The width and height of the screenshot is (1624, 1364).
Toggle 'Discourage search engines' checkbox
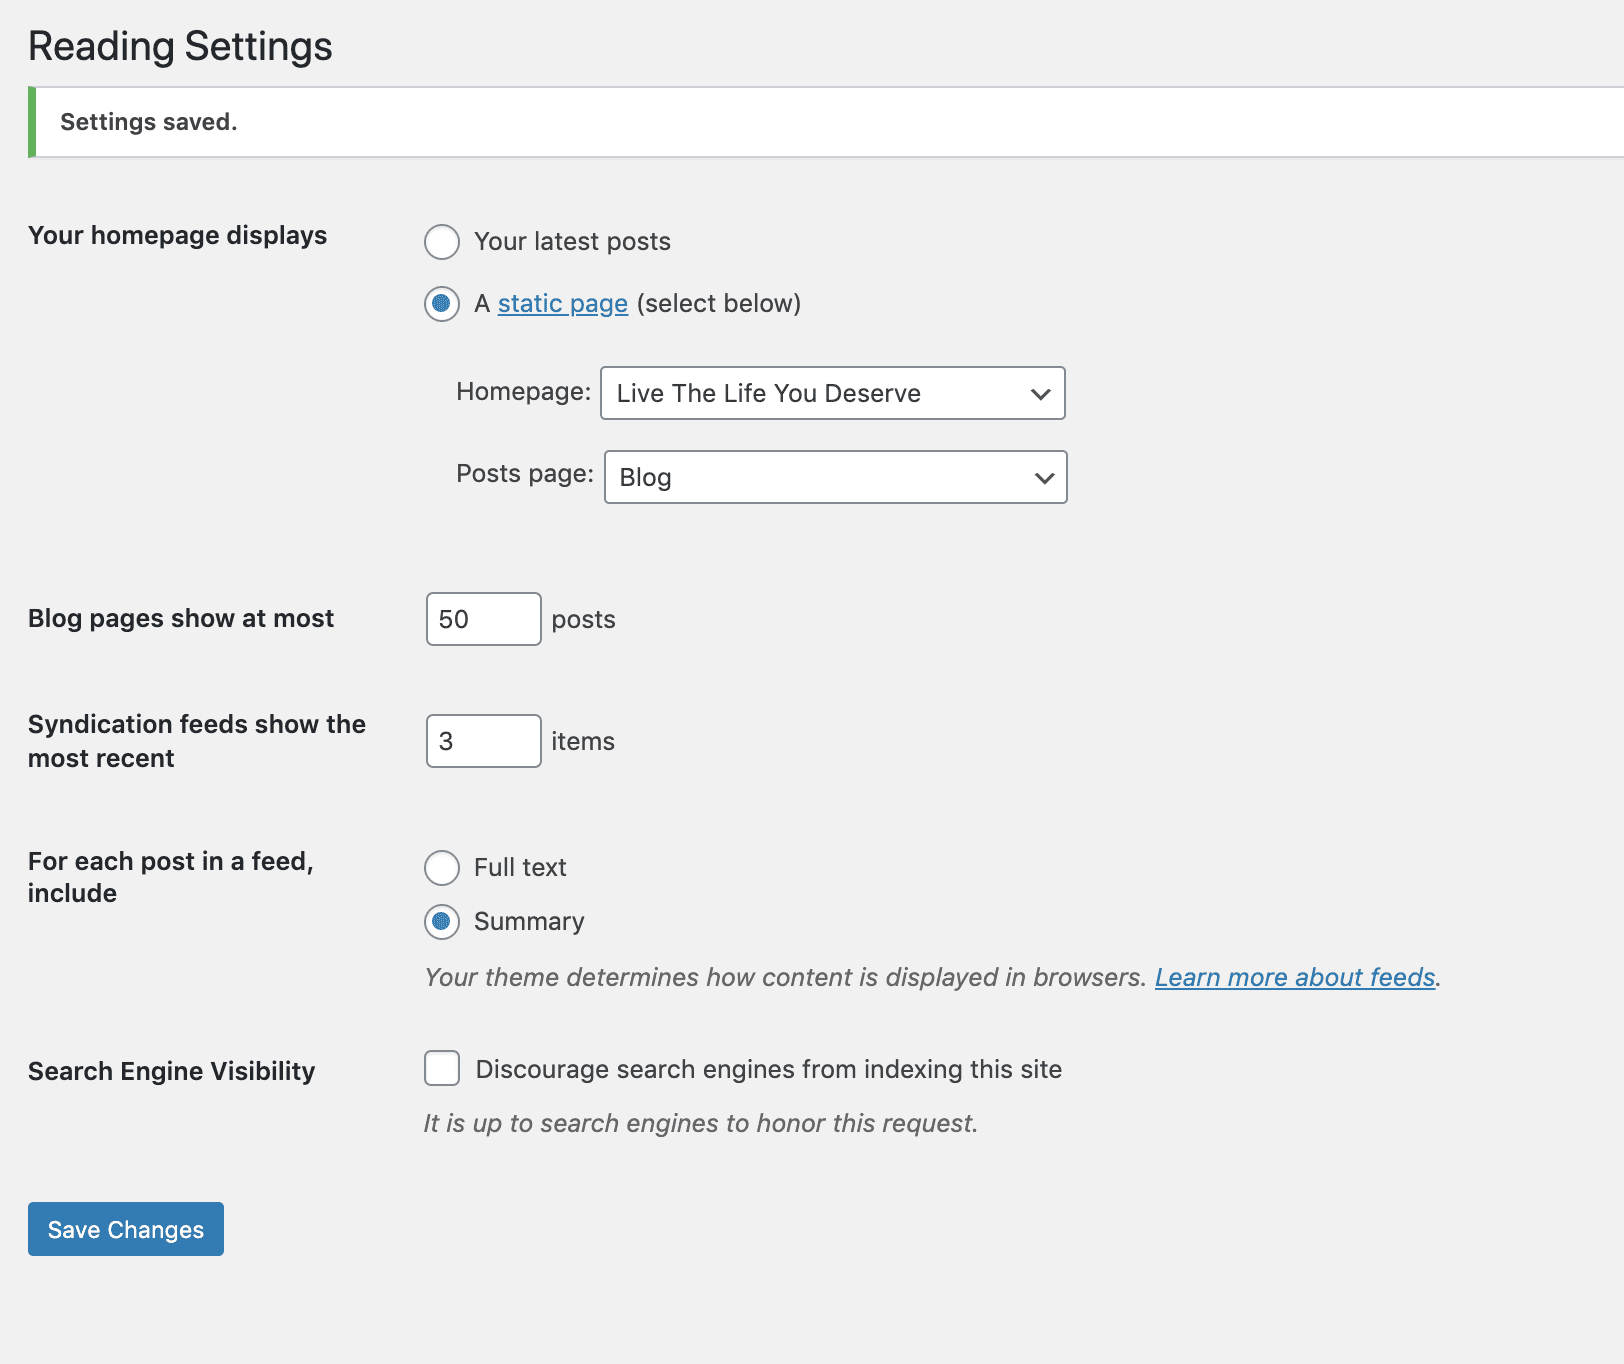coord(442,1068)
